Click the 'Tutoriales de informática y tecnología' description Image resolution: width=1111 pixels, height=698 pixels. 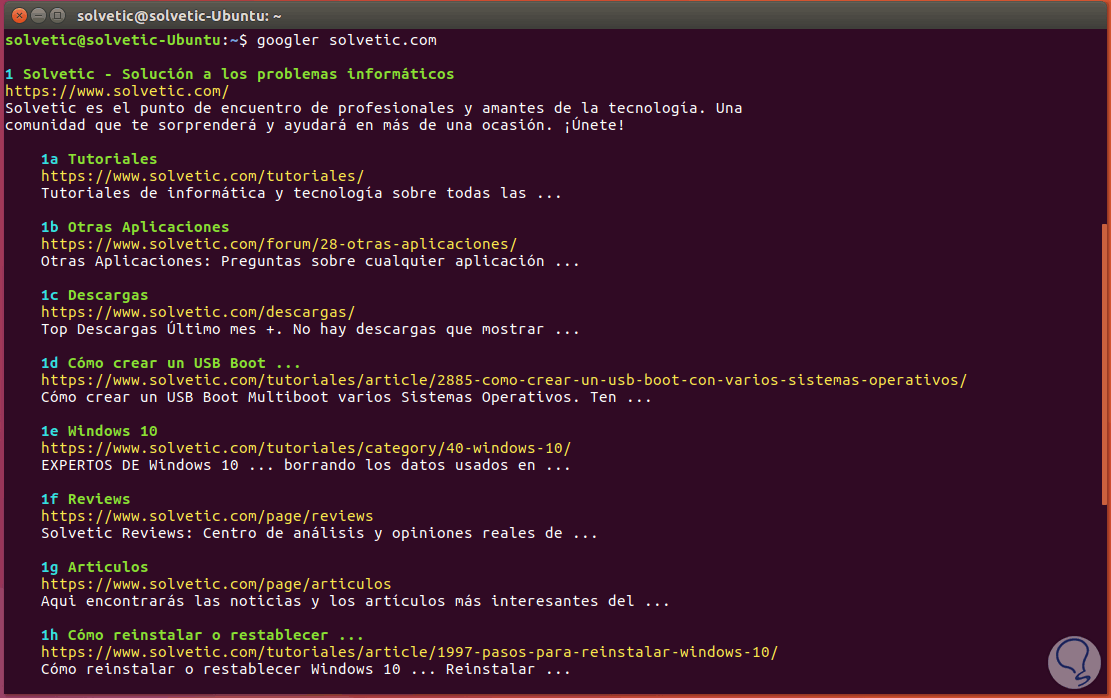pyautogui.click(x=301, y=193)
